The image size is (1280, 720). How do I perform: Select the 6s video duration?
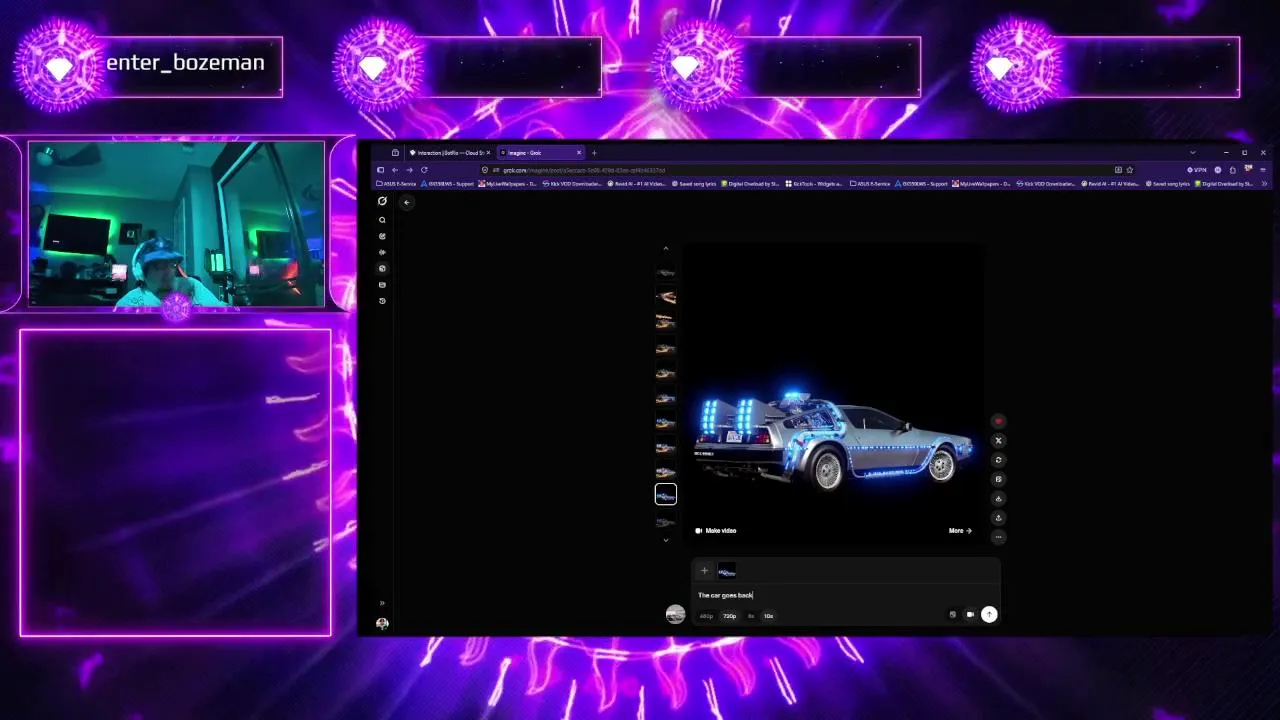coord(751,616)
